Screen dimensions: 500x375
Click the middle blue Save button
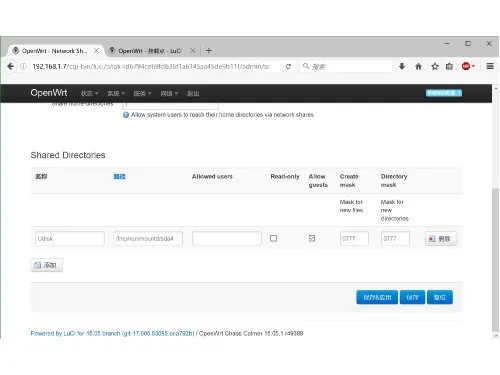[x=412, y=297]
